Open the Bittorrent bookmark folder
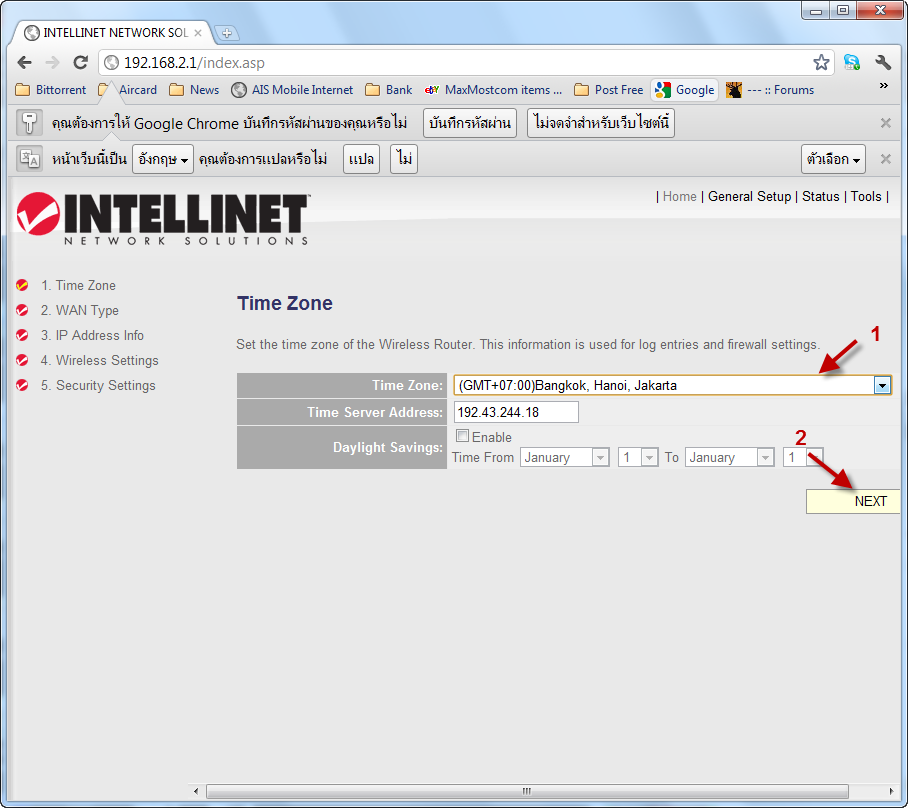This screenshot has height=808, width=908. click(x=51, y=90)
